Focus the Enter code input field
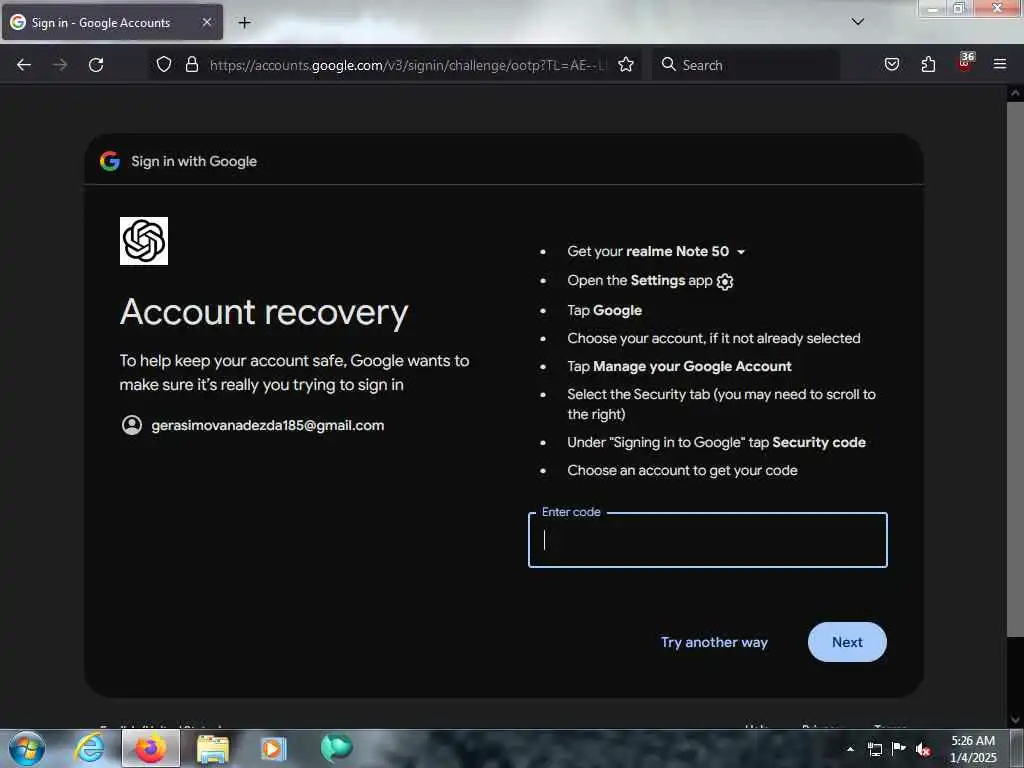 click(707, 540)
